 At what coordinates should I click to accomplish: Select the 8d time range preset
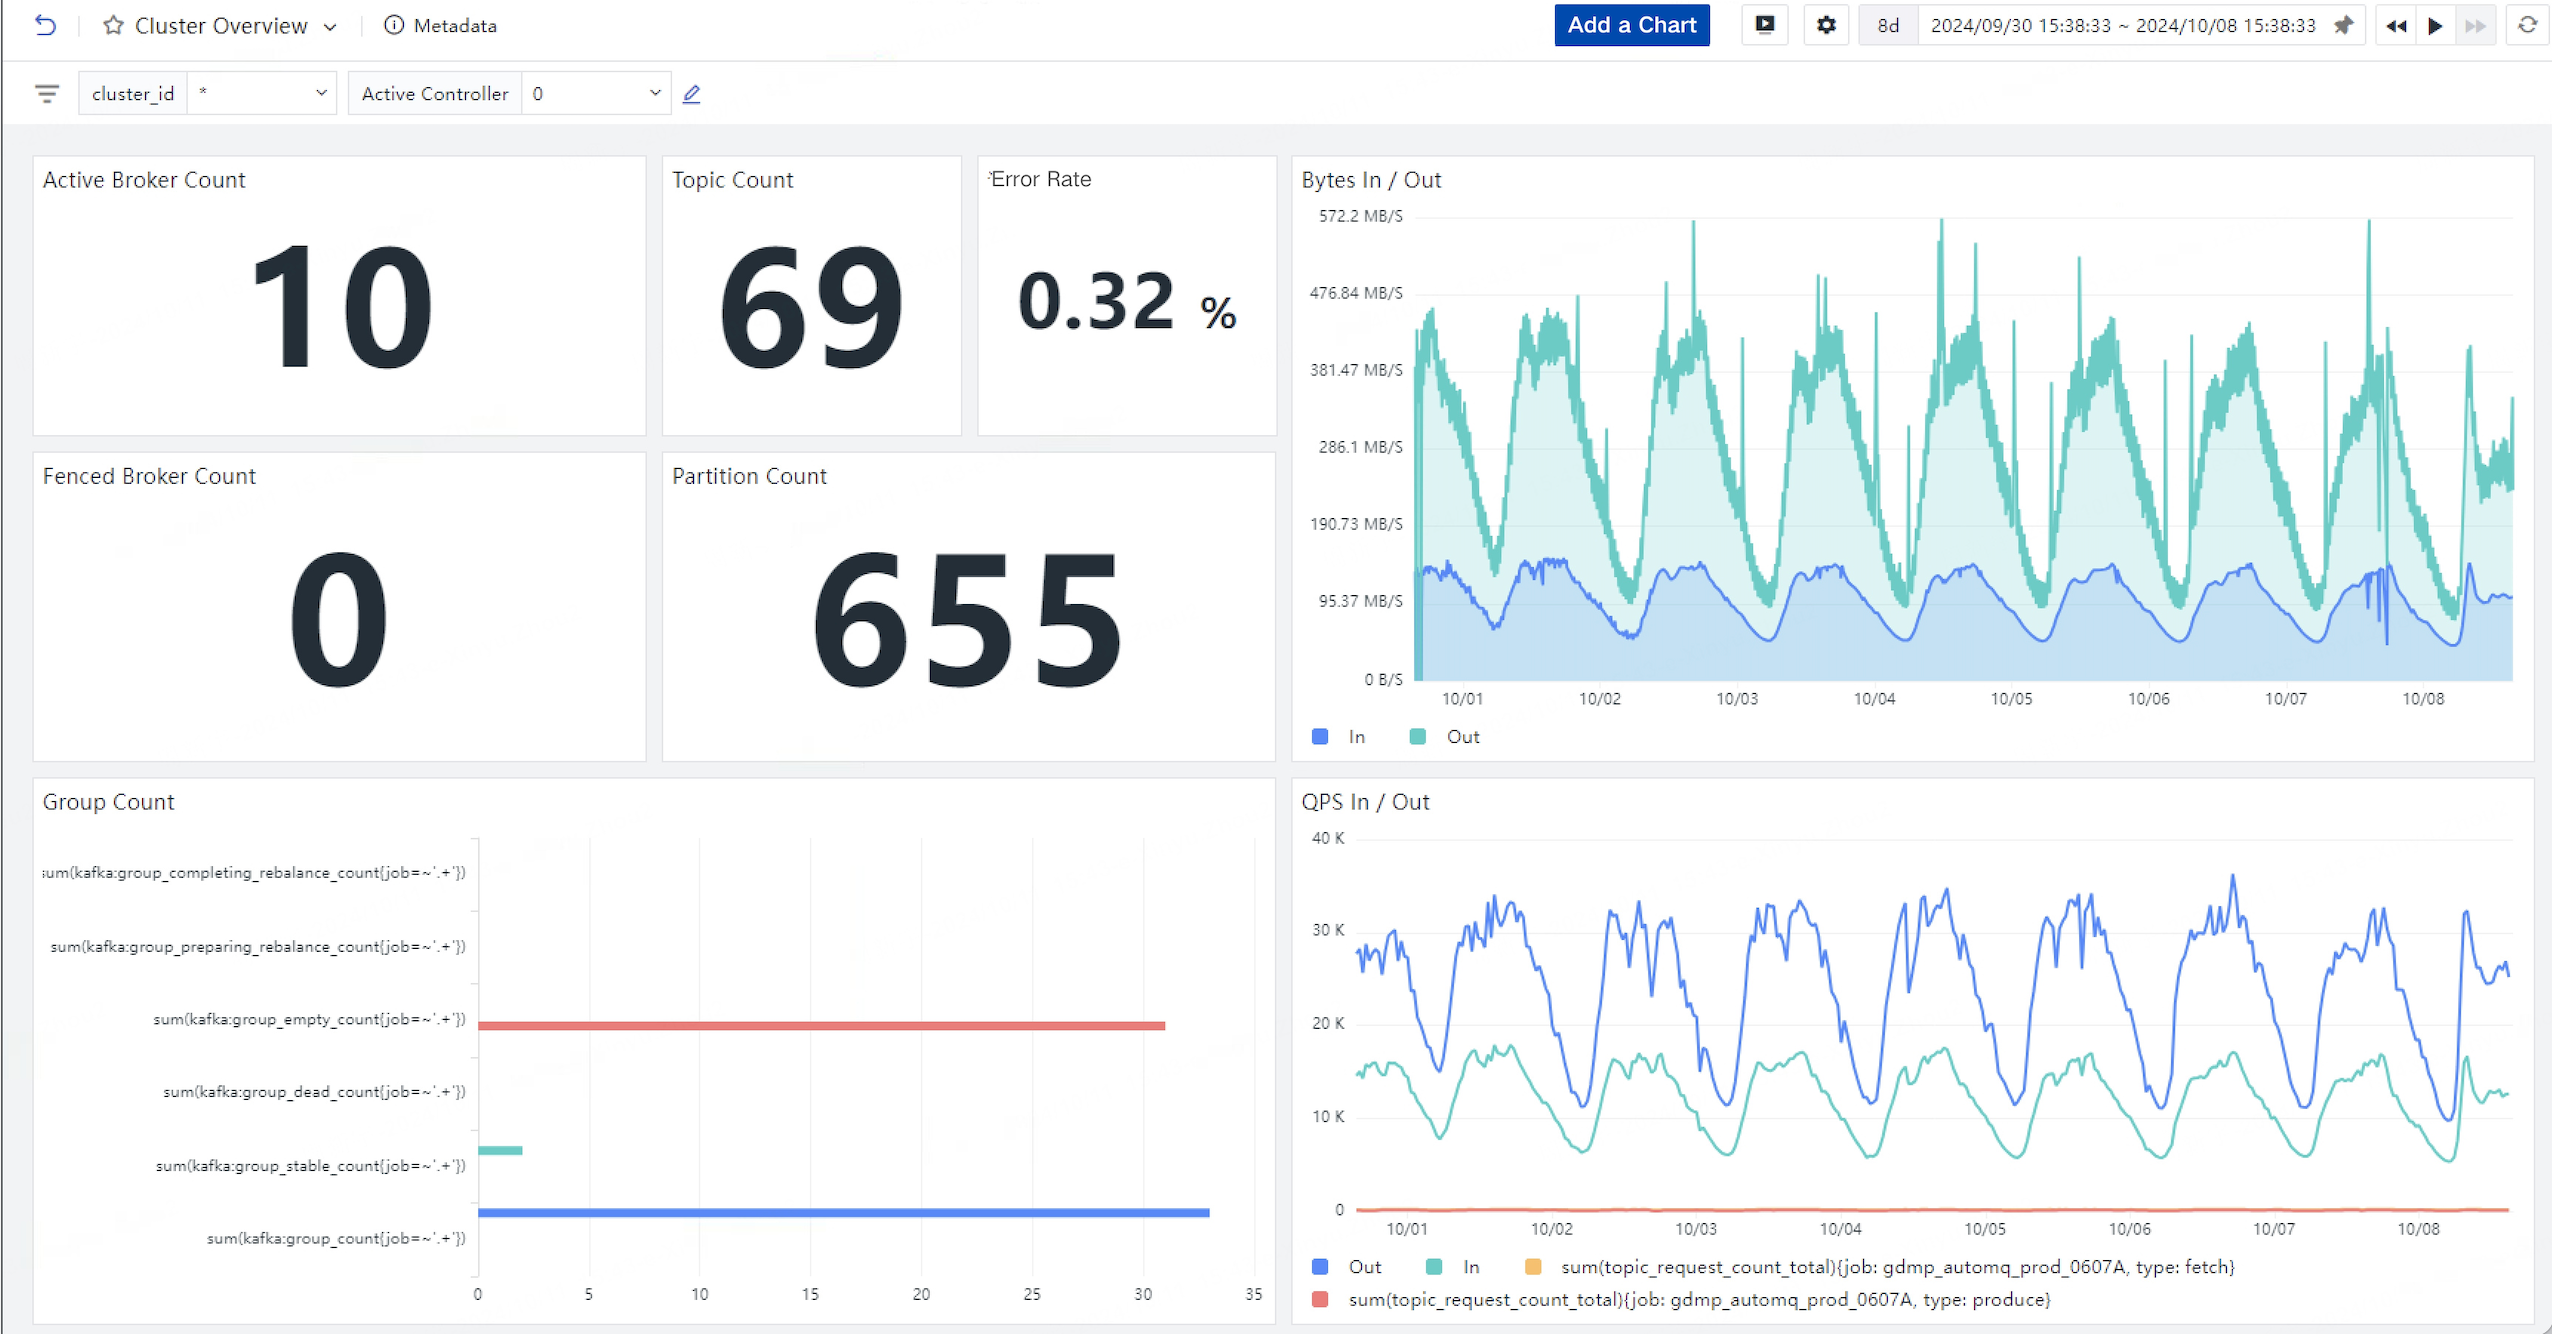pyautogui.click(x=1887, y=25)
